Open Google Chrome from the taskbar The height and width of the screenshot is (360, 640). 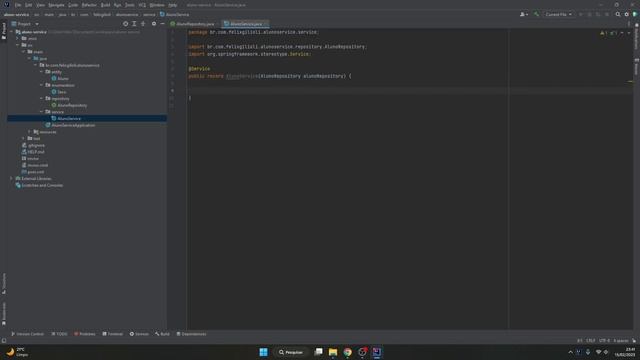click(347, 352)
